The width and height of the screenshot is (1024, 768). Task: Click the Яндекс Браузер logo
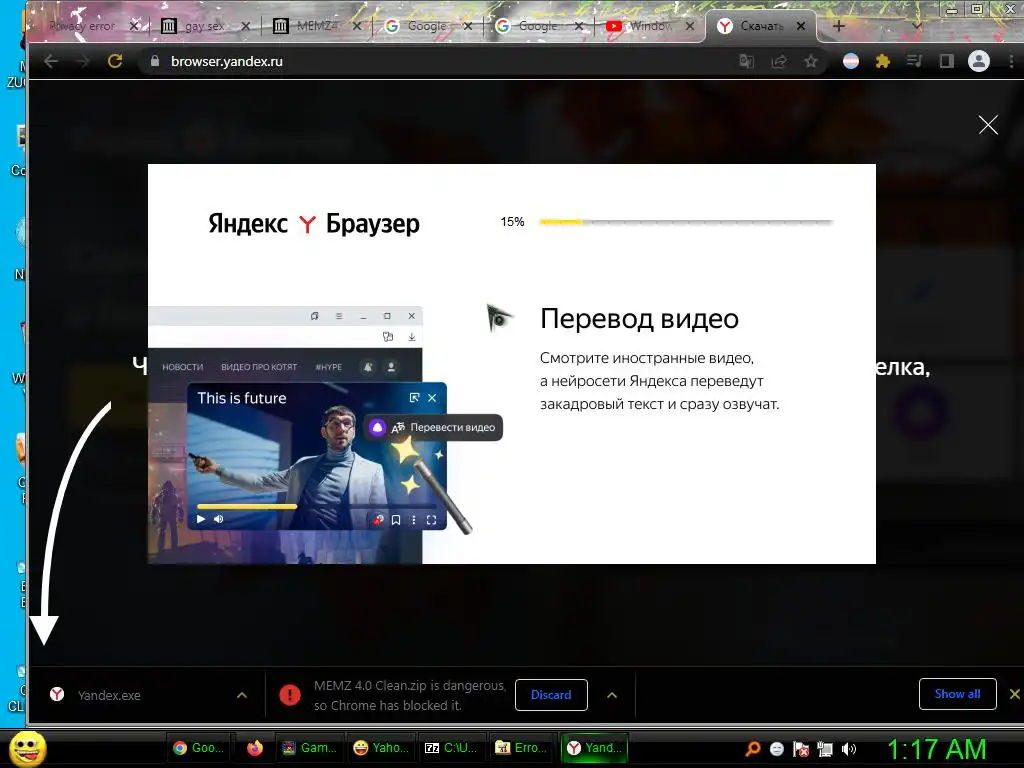coord(313,223)
